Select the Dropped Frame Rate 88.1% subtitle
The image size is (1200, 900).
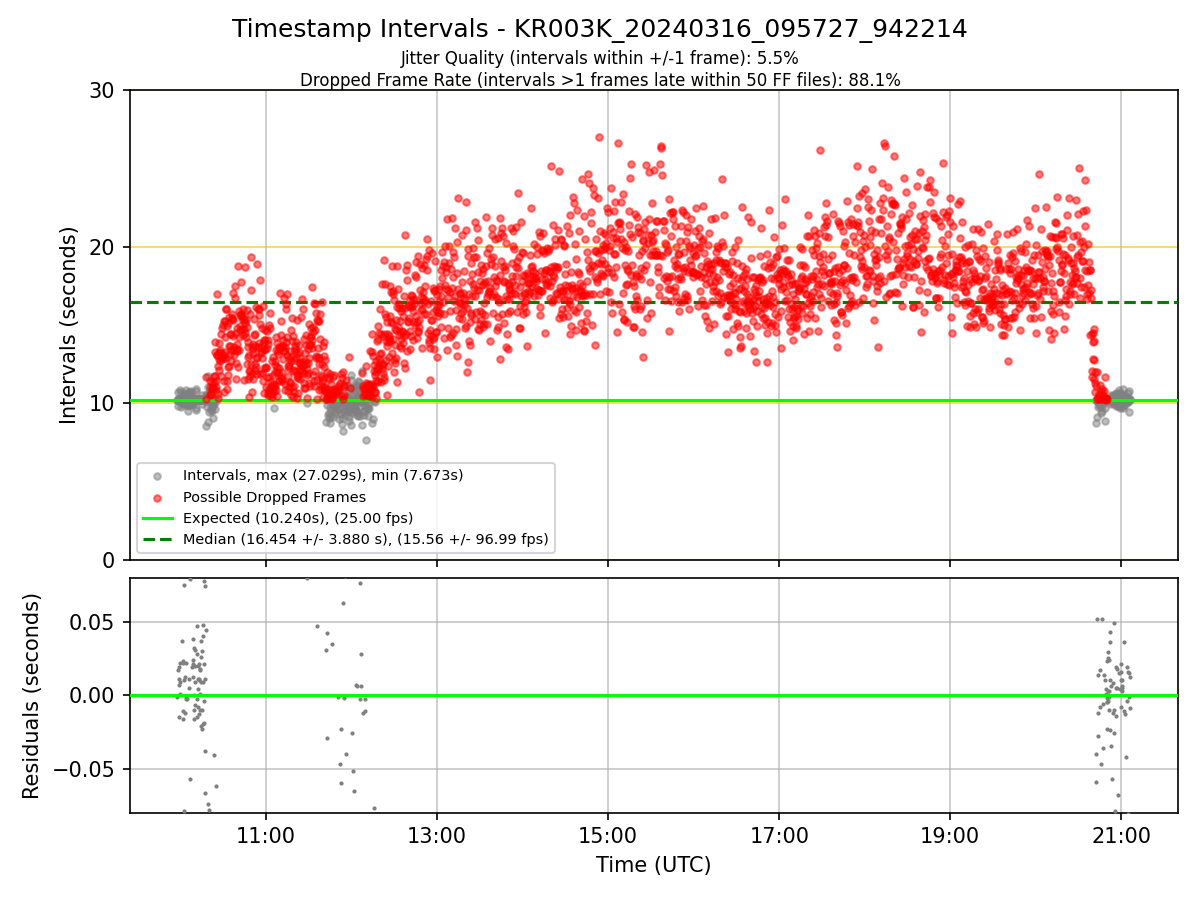pos(600,80)
